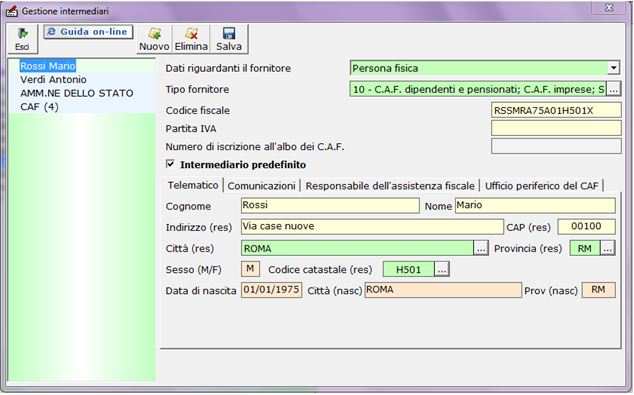The width and height of the screenshot is (634, 395).
Task: Switch to the Comunicazioni tab
Action: click(261, 186)
